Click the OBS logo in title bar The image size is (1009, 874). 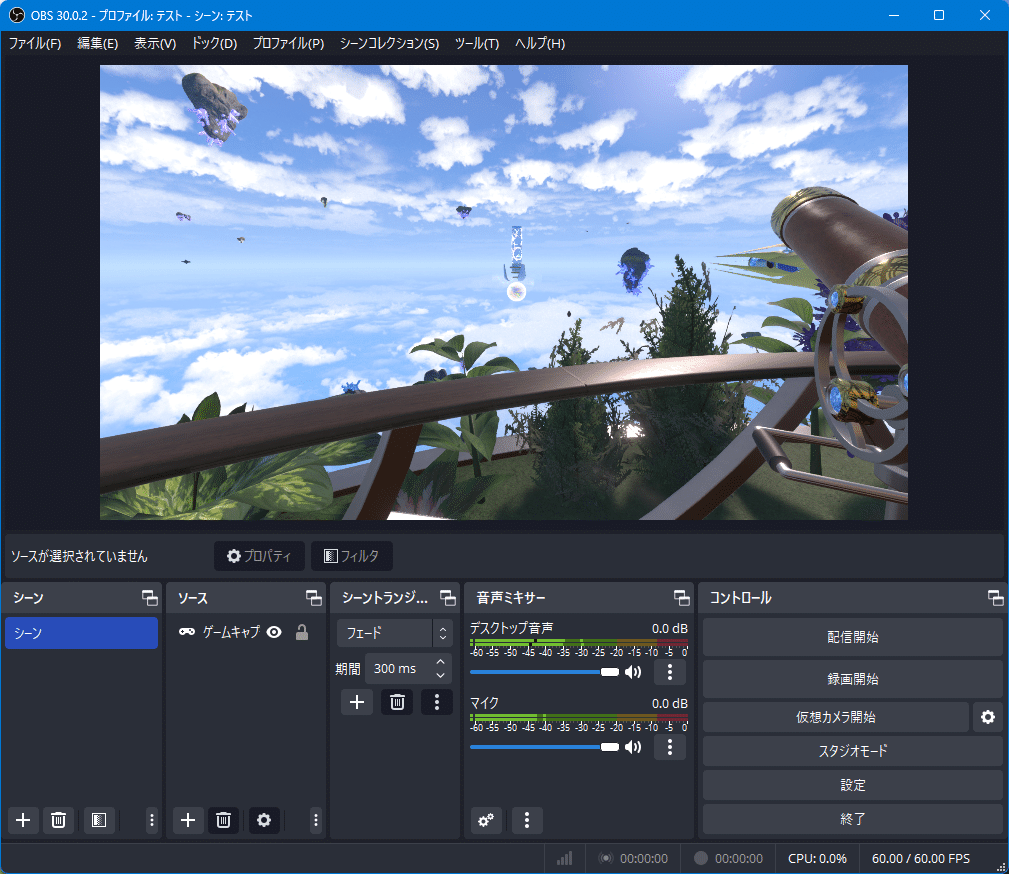coord(16,15)
